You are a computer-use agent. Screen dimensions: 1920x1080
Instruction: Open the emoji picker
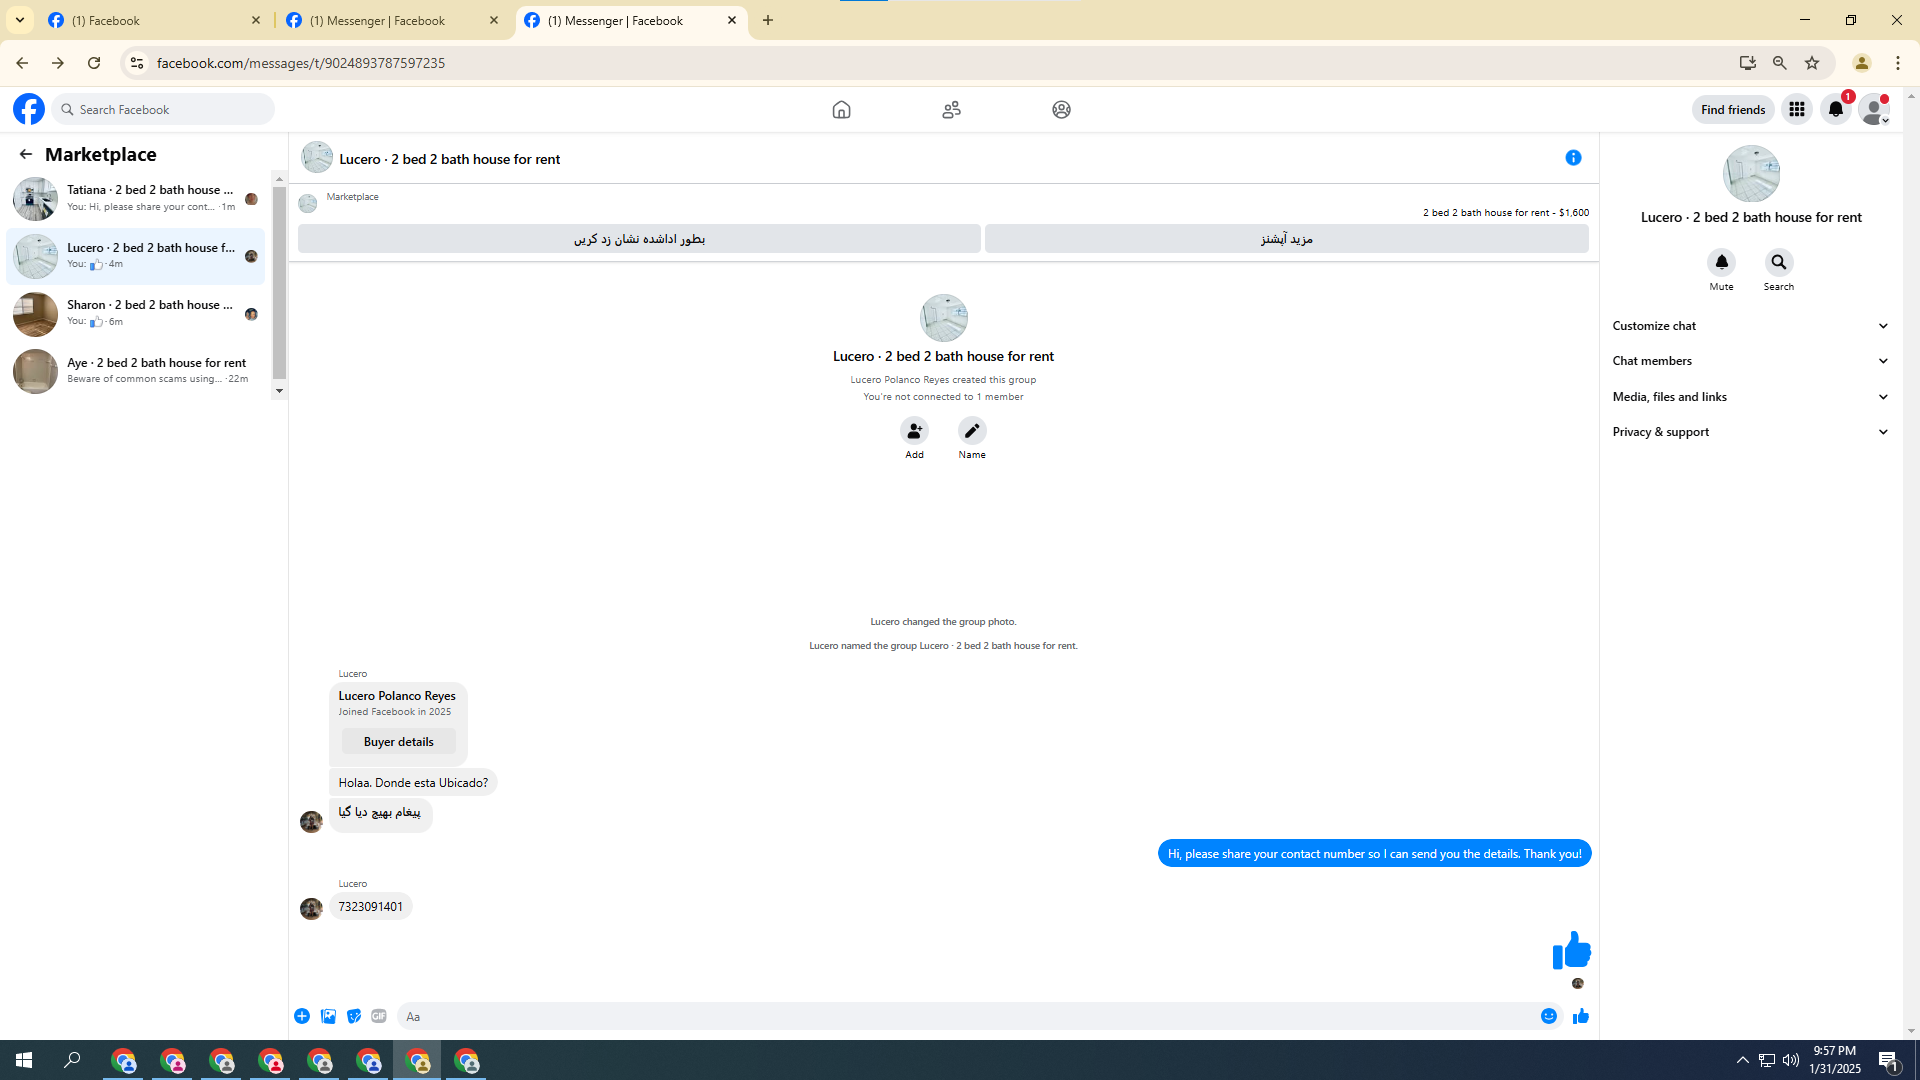[x=1549, y=1016]
